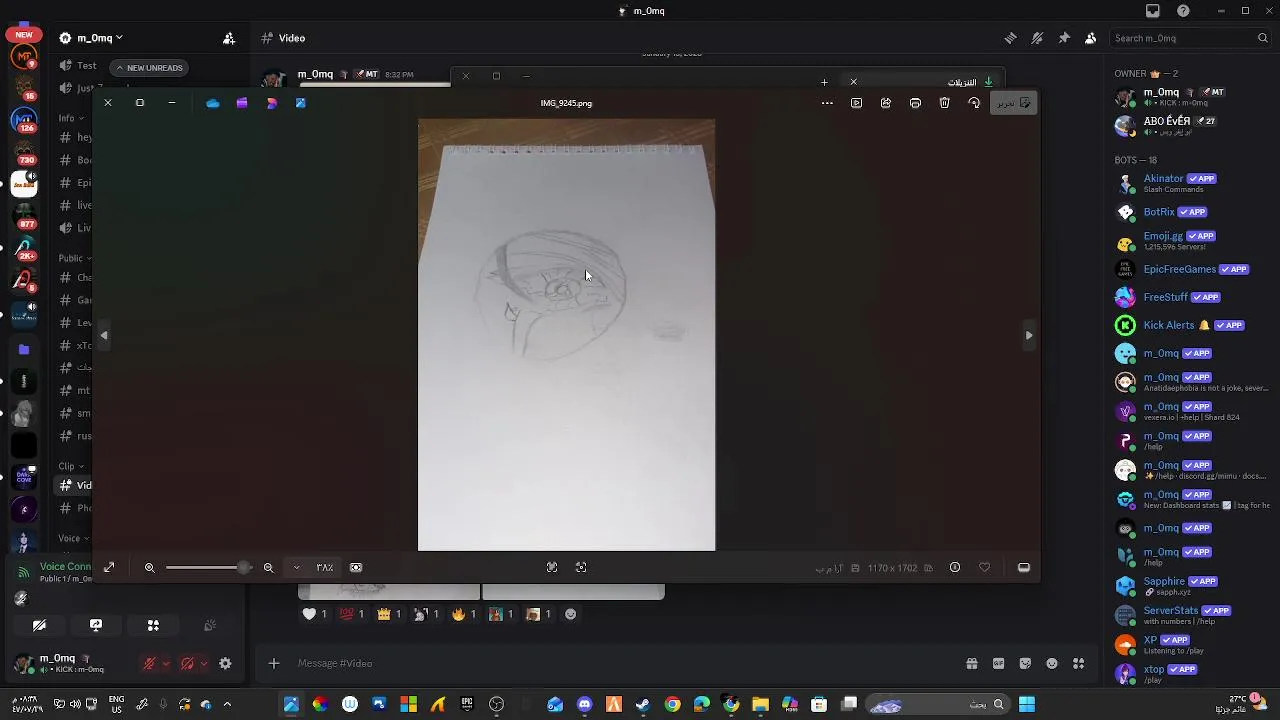1280x720 pixels.
Task: Favorite the image with the heart icon
Action: tap(984, 568)
